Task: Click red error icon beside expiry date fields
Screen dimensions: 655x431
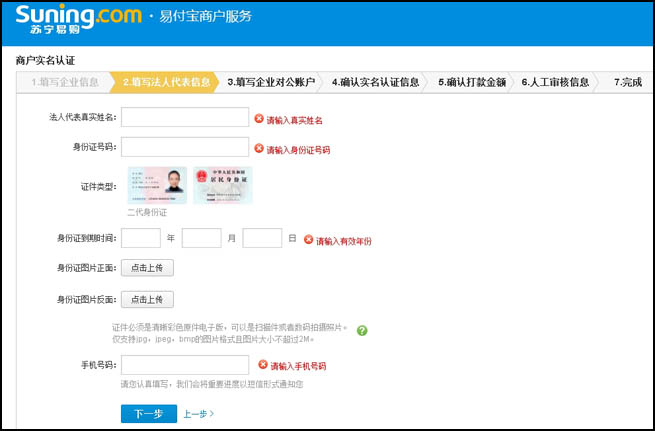Action: pos(309,239)
